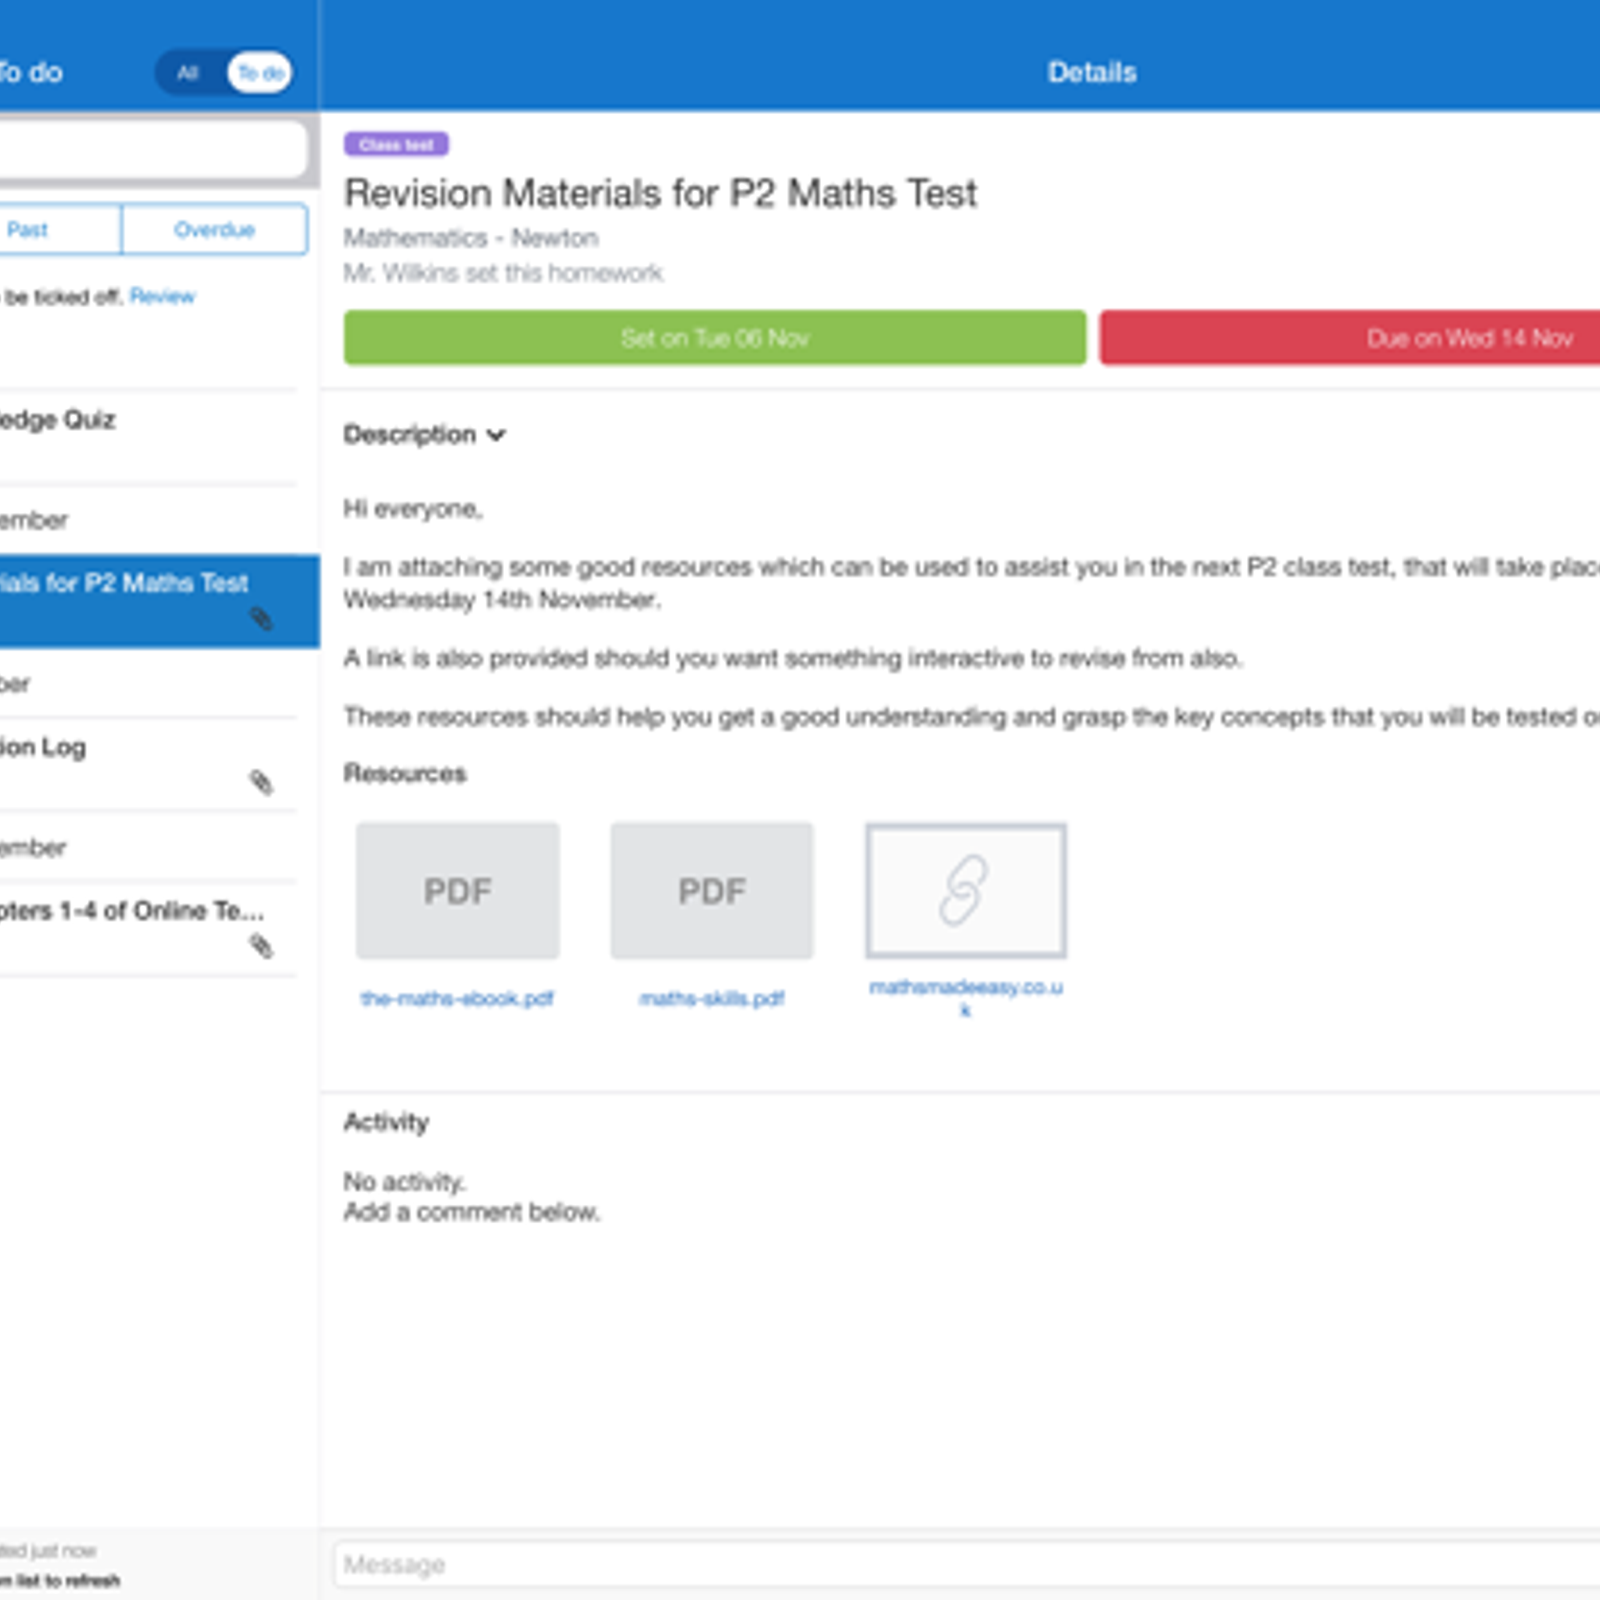Click paperclip icon on Online Te... item

tap(261, 946)
